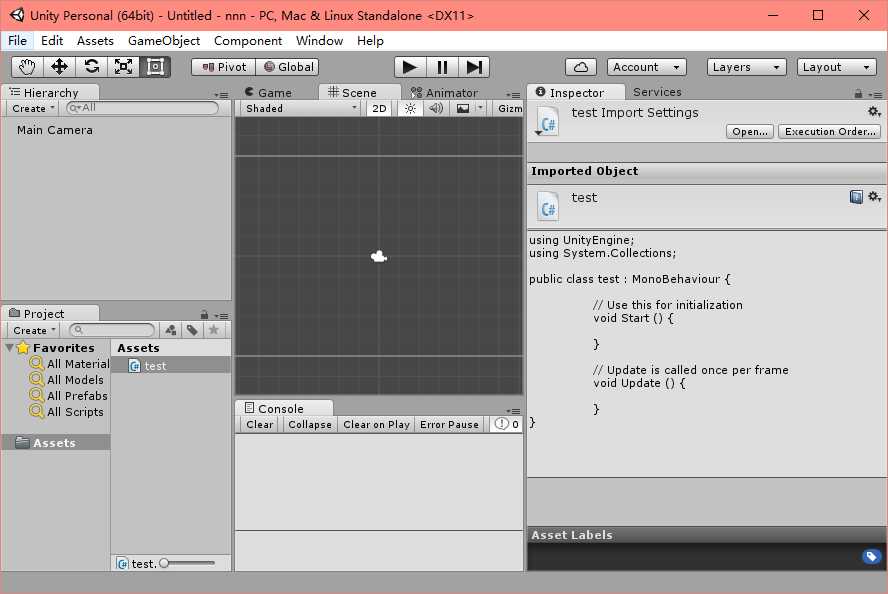Screen dimensions: 888x594
Task: Toggle Global handle rotation
Action: pyautogui.click(x=288, y=67)
